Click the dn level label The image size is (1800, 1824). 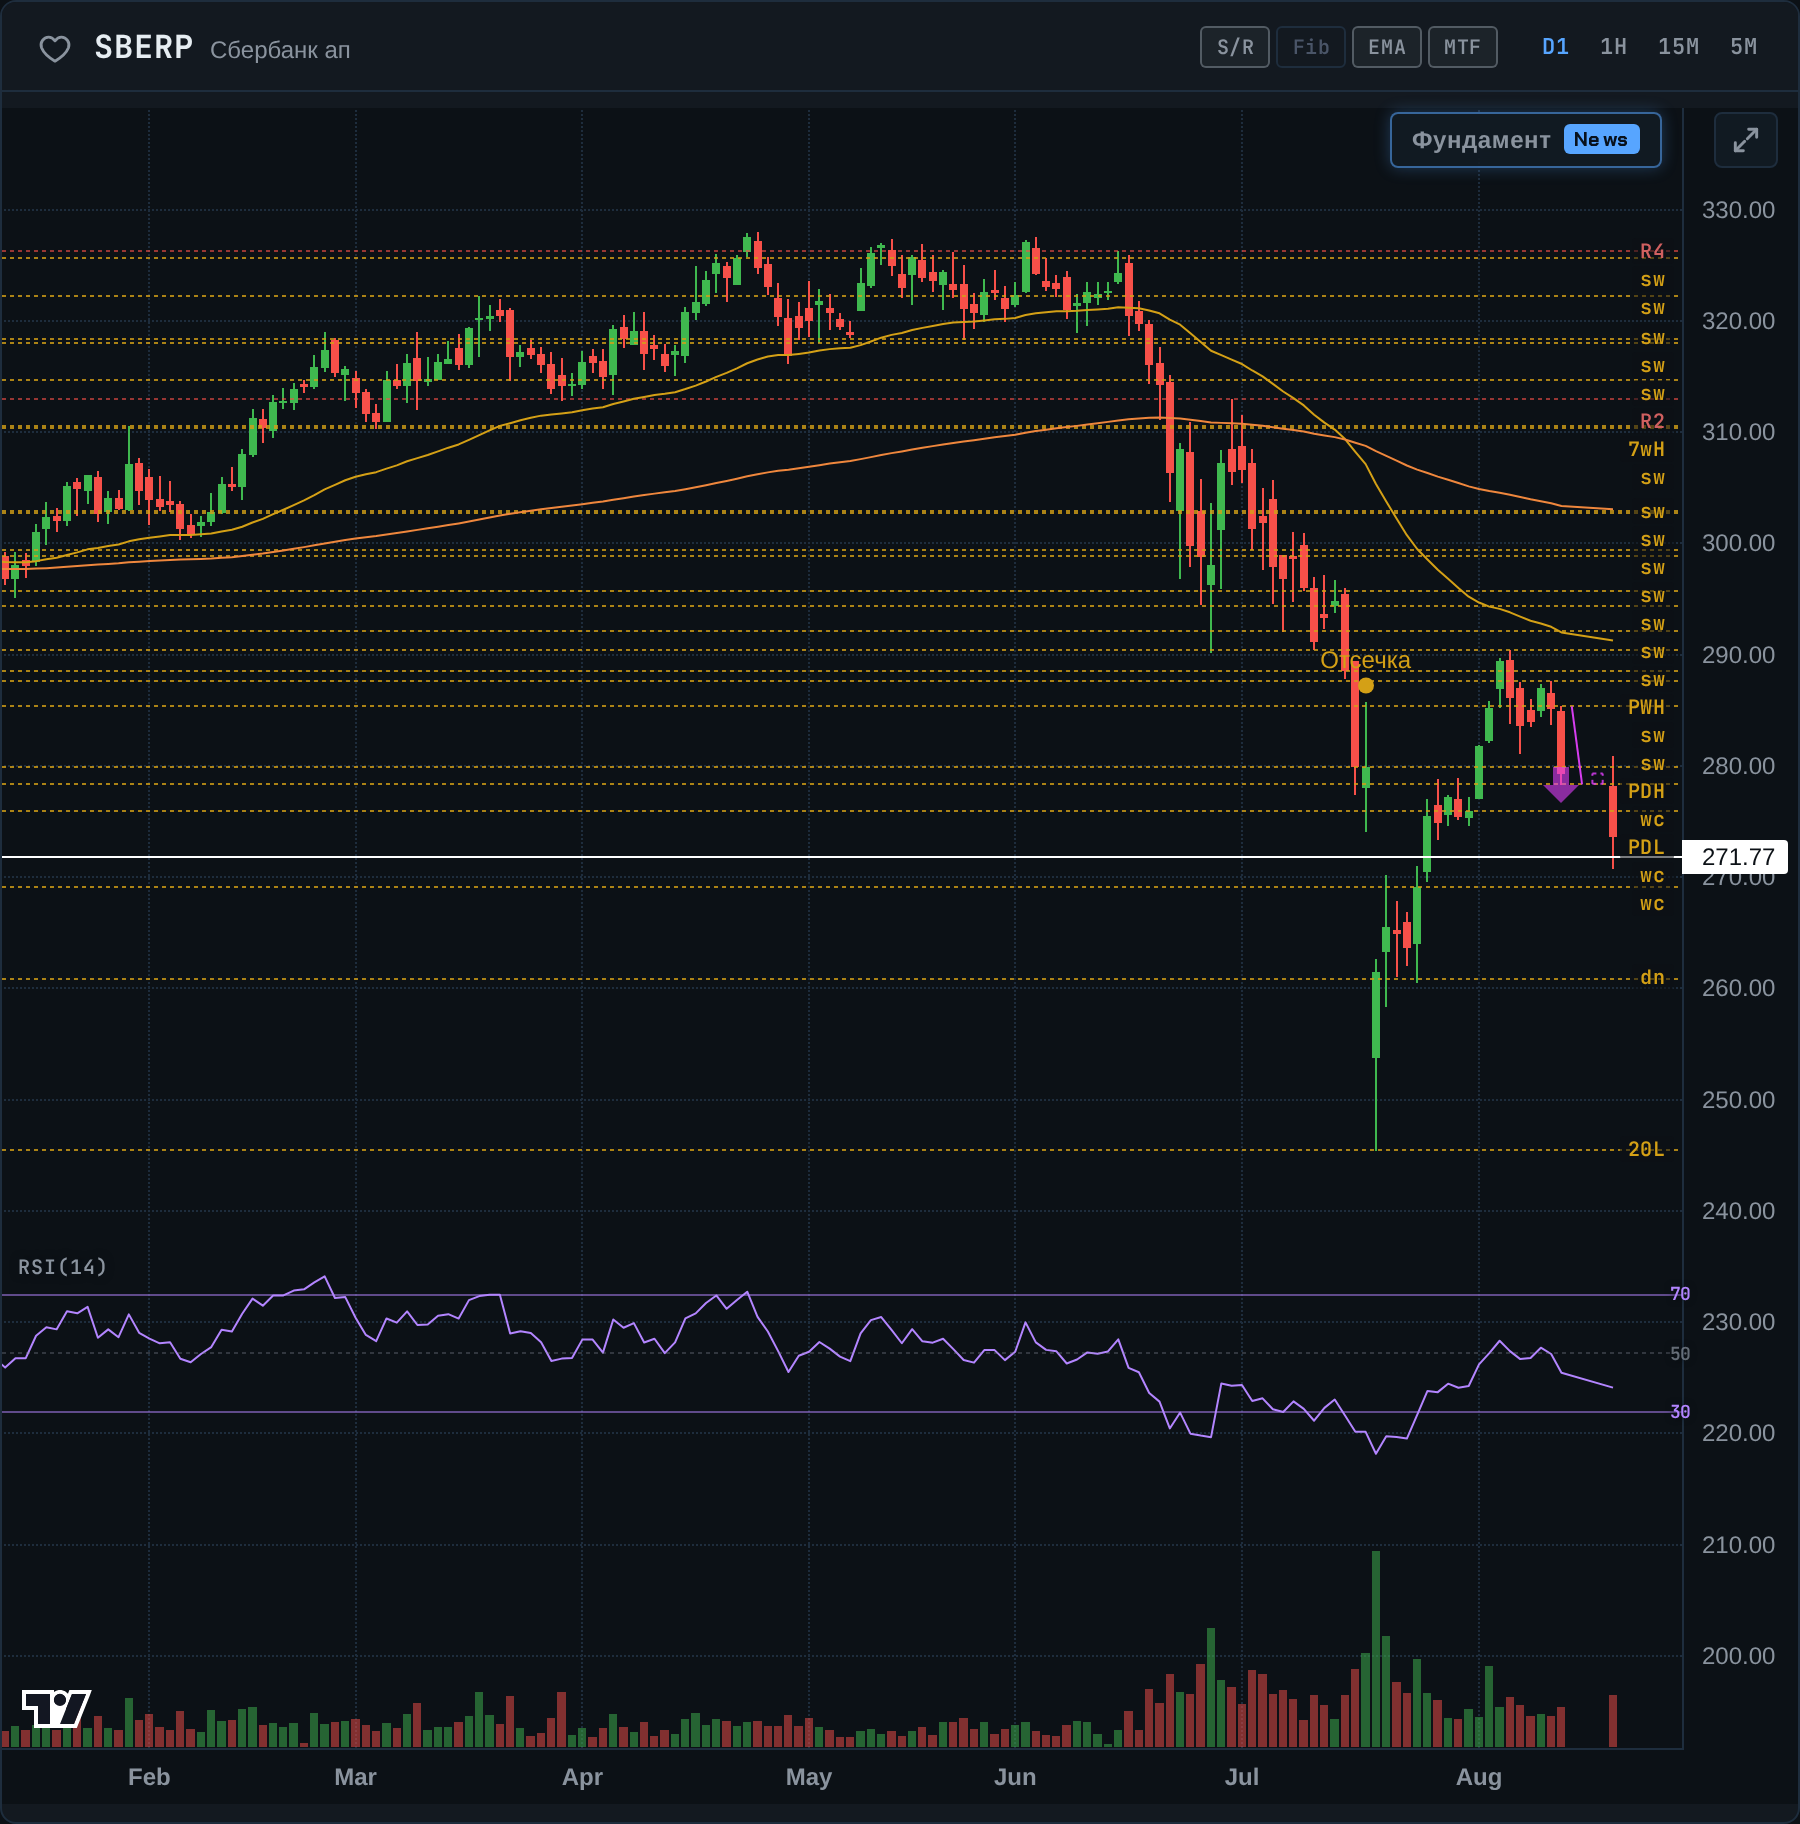(1652, 977)
